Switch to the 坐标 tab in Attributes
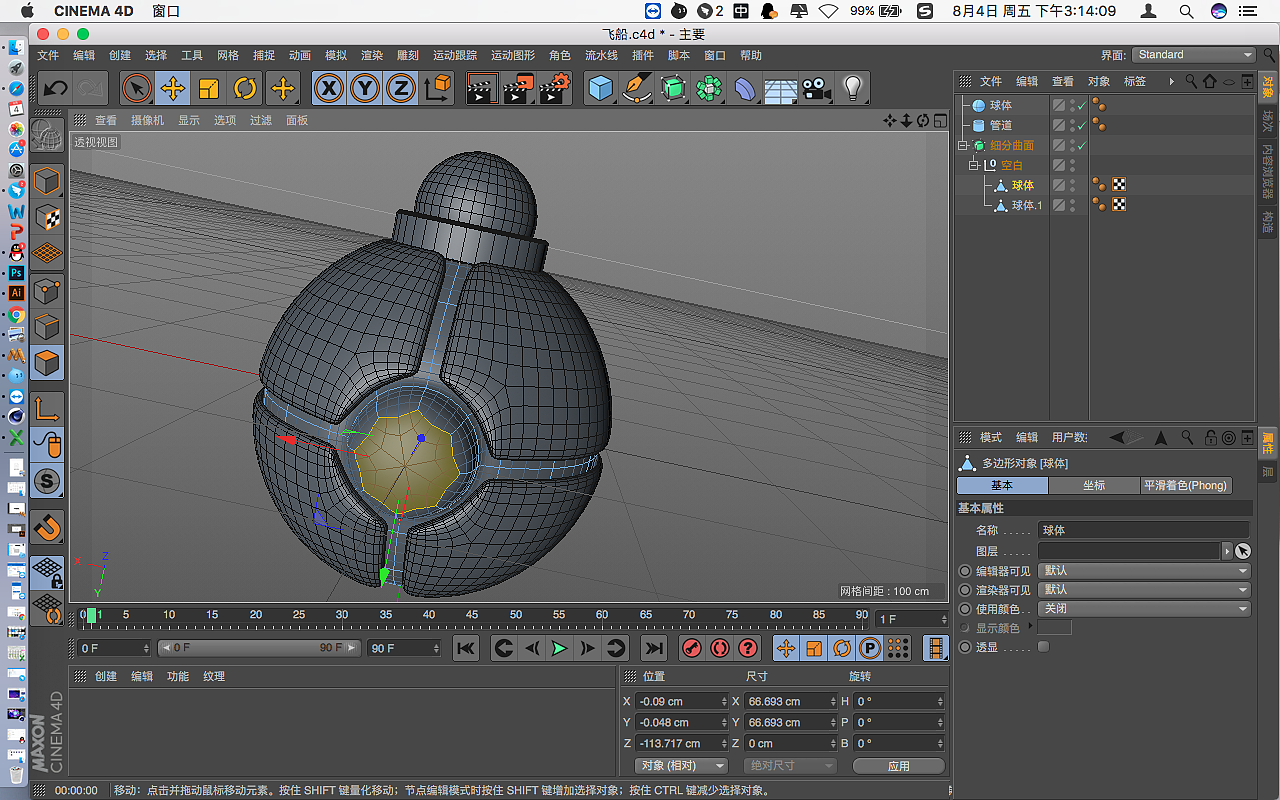This screenshot has height=800, width=1280. pos(1094,486)
